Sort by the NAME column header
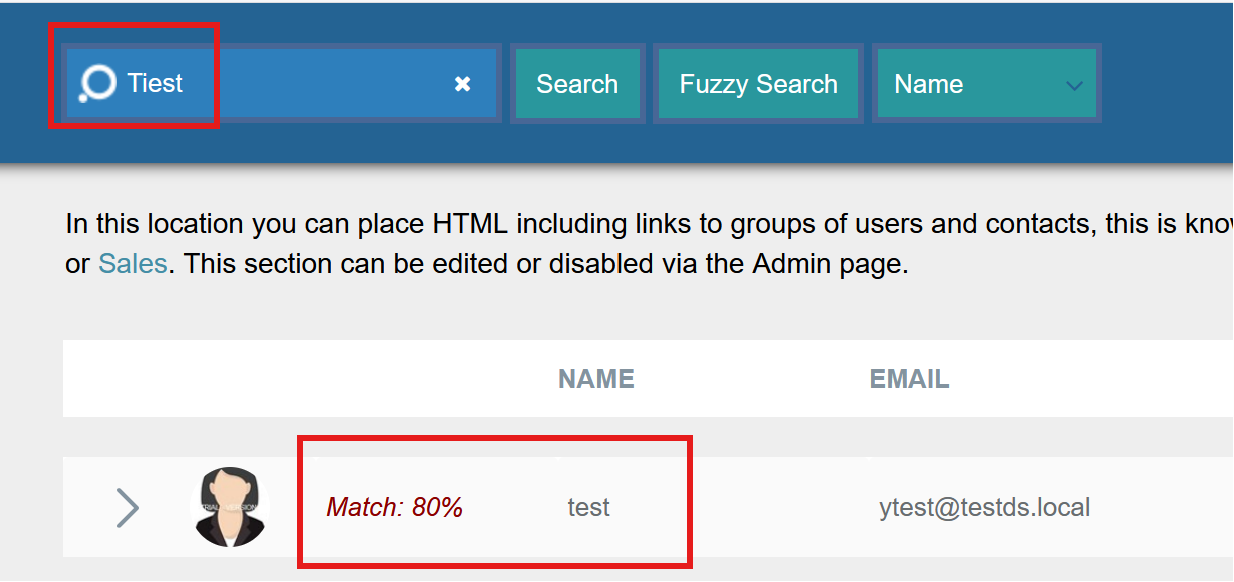This screenshot has height=582, width=1234. (596, 379)
